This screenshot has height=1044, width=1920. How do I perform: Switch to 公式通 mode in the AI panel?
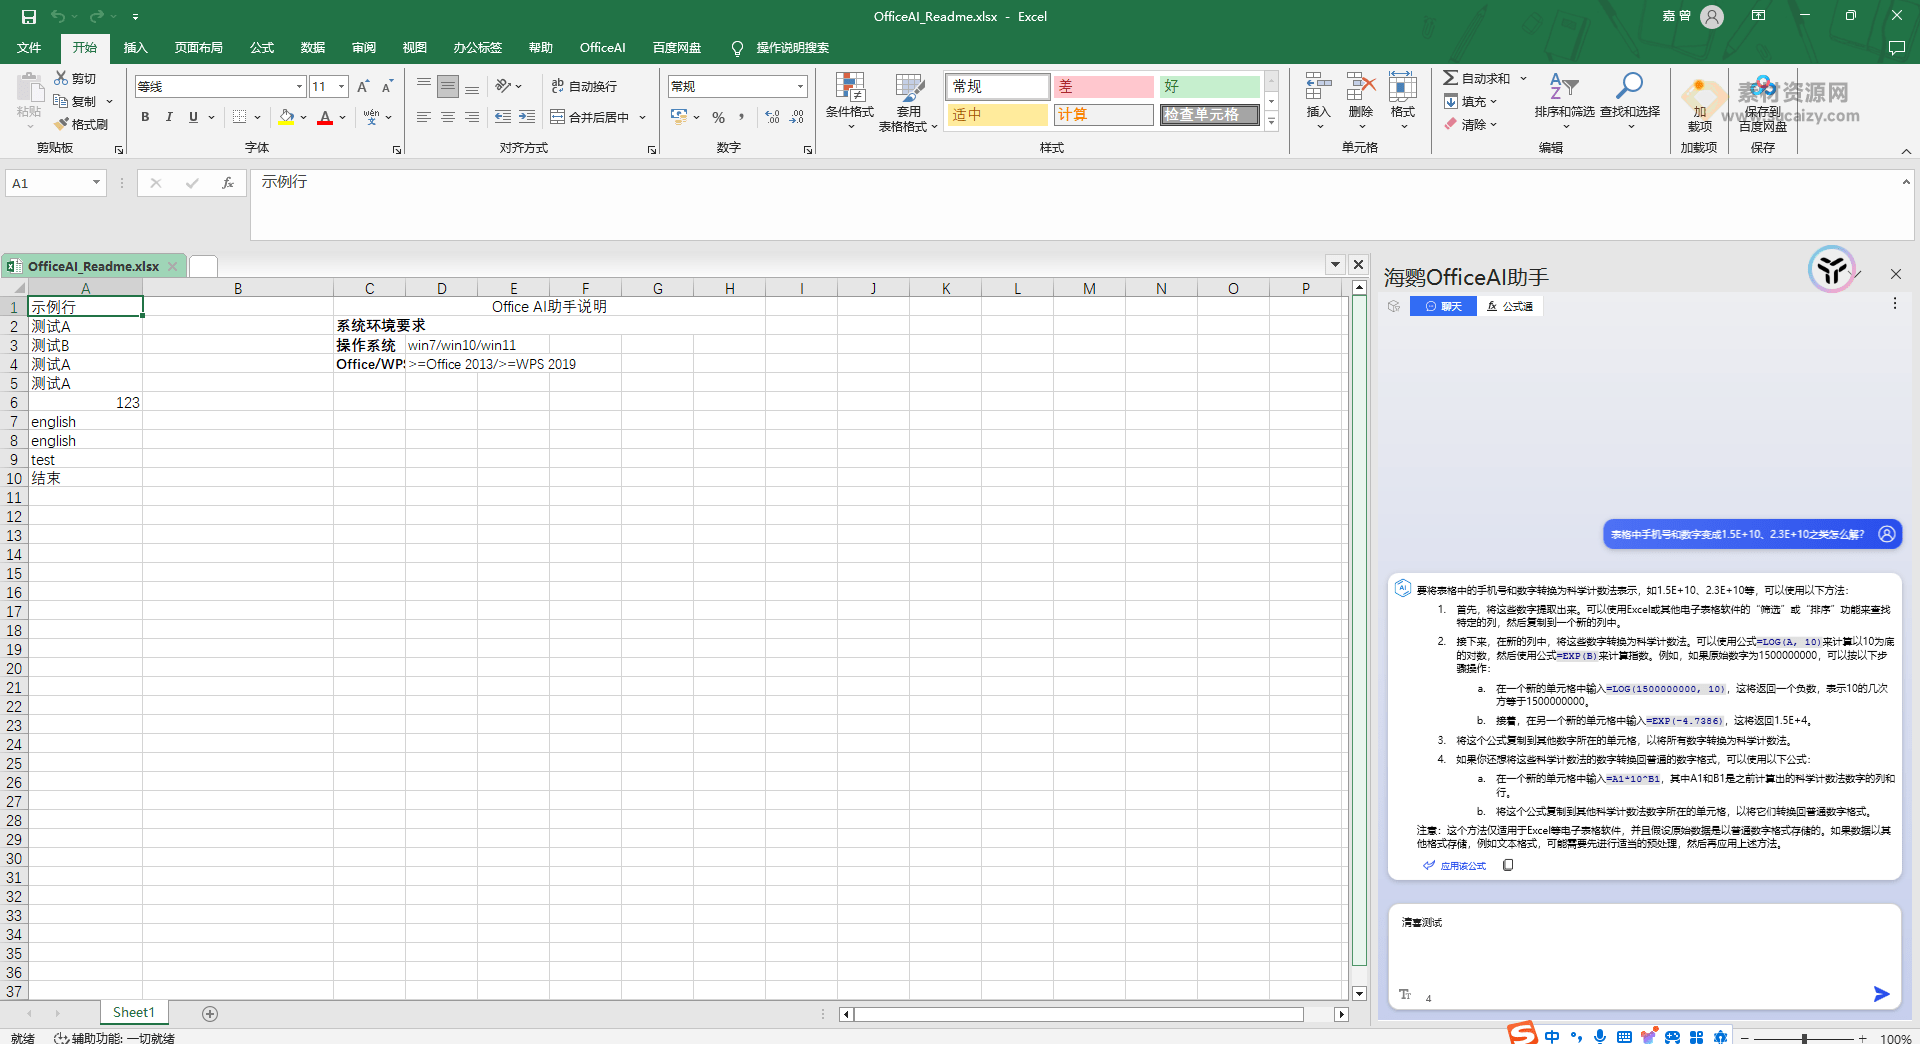click(1510, 306)
